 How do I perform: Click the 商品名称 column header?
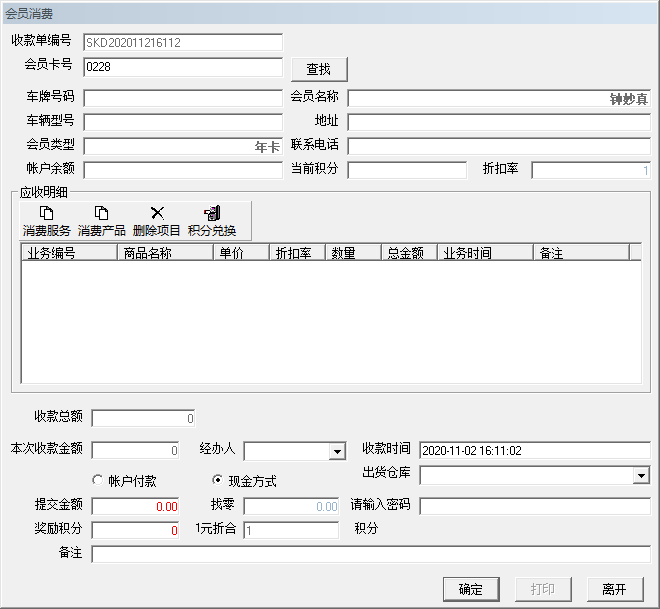pyautogui.click(x=165, y=253)
